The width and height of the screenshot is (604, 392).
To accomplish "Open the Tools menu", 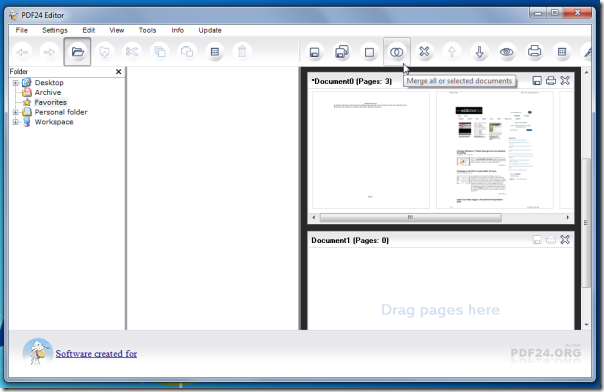I will click(x=148, y=30).
